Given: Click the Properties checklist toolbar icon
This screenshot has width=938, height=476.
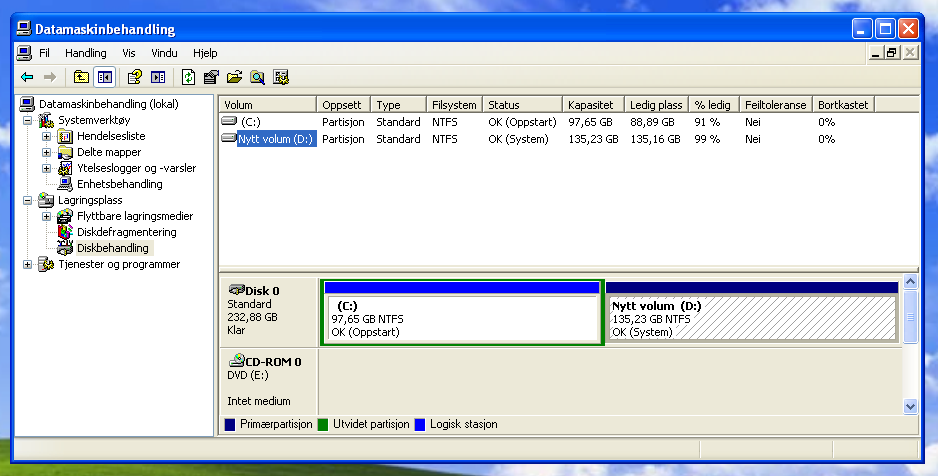Looking at the screenshot, I should click(x=211, y=77).
